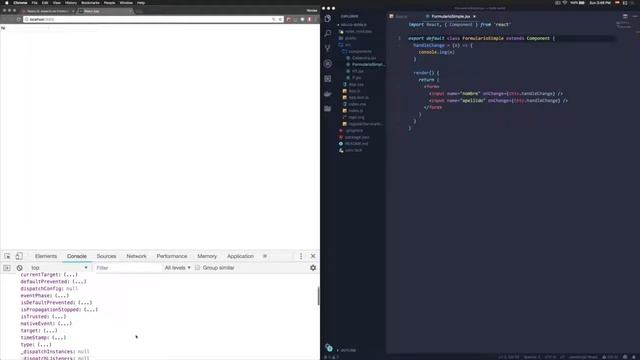The height and width of the screenshot is (360, 640).
Task: Toggle the device toolbar icon in DevTools
Action: pos(19,256)
